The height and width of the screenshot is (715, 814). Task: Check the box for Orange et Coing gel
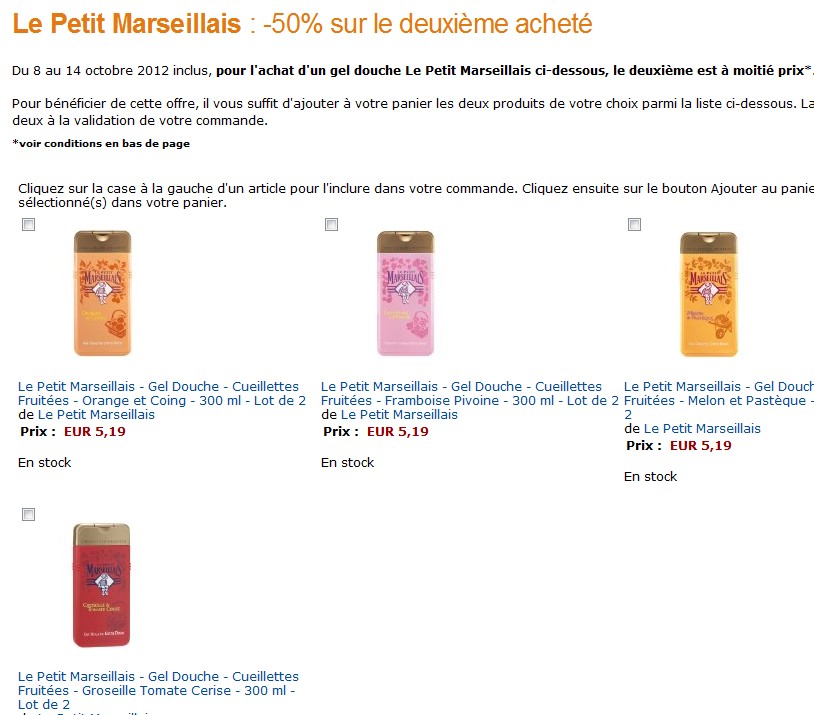[x=29, y=224]
